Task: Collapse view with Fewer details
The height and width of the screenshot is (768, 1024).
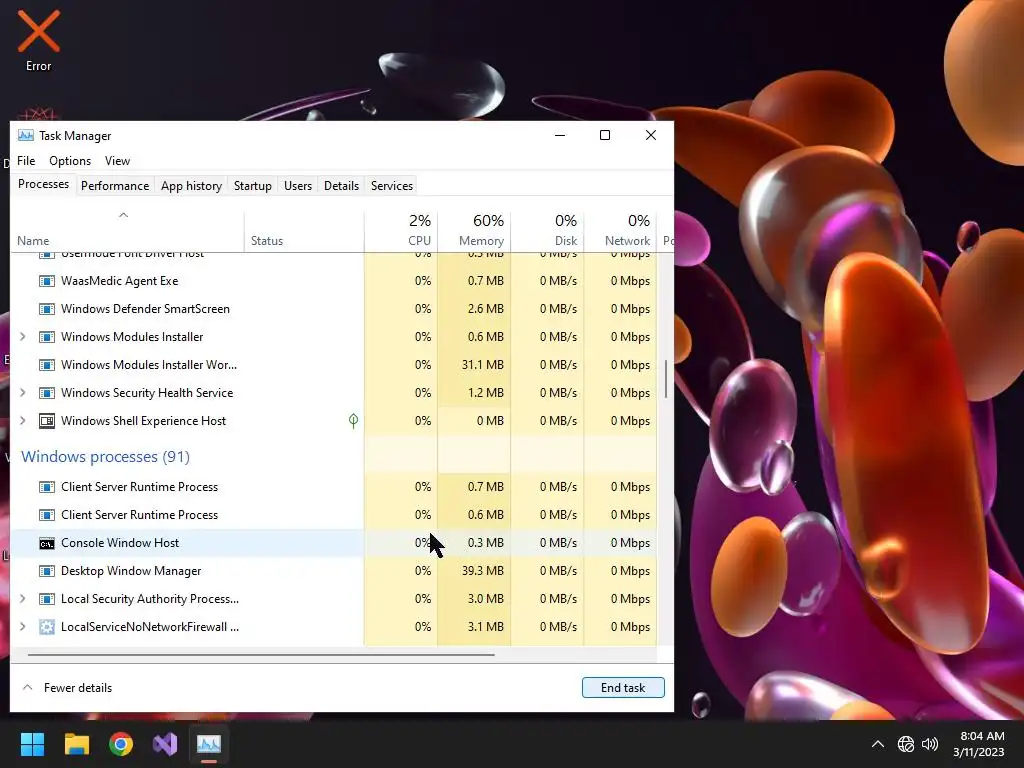Action: (67, 688)
